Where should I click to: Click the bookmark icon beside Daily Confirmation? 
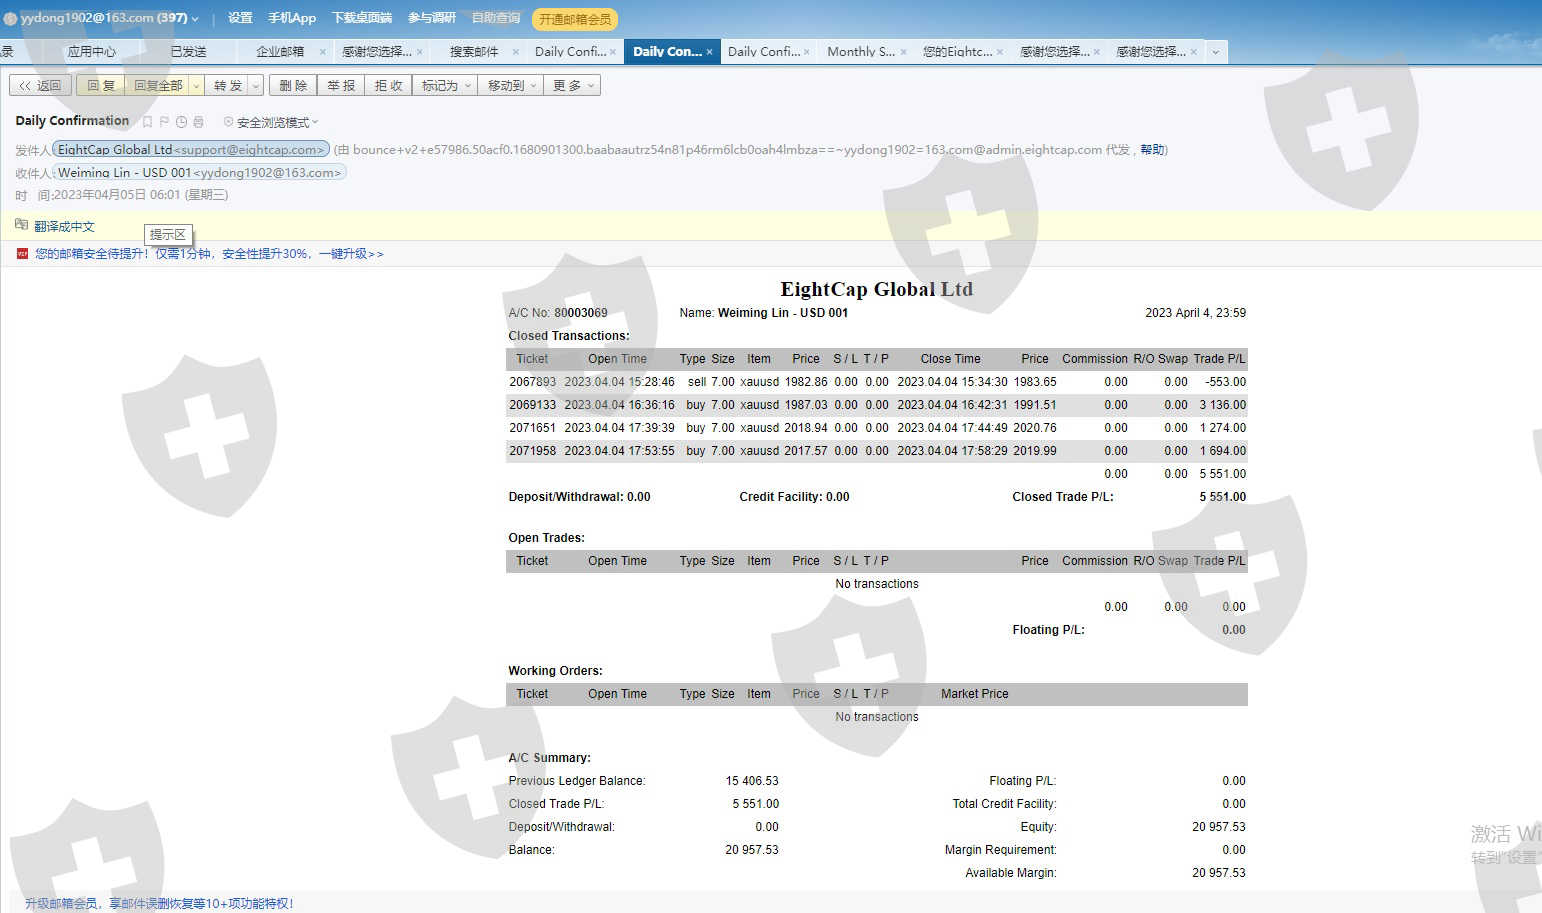148,122
